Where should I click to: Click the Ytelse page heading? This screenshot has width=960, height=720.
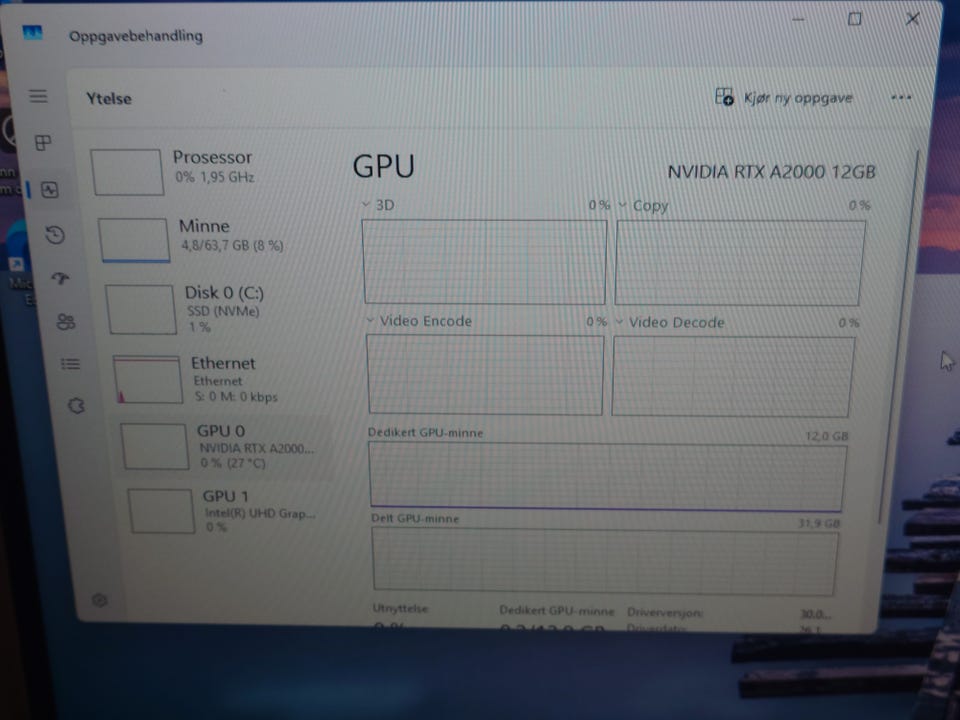pyautogui.click(x=108, y=99)
